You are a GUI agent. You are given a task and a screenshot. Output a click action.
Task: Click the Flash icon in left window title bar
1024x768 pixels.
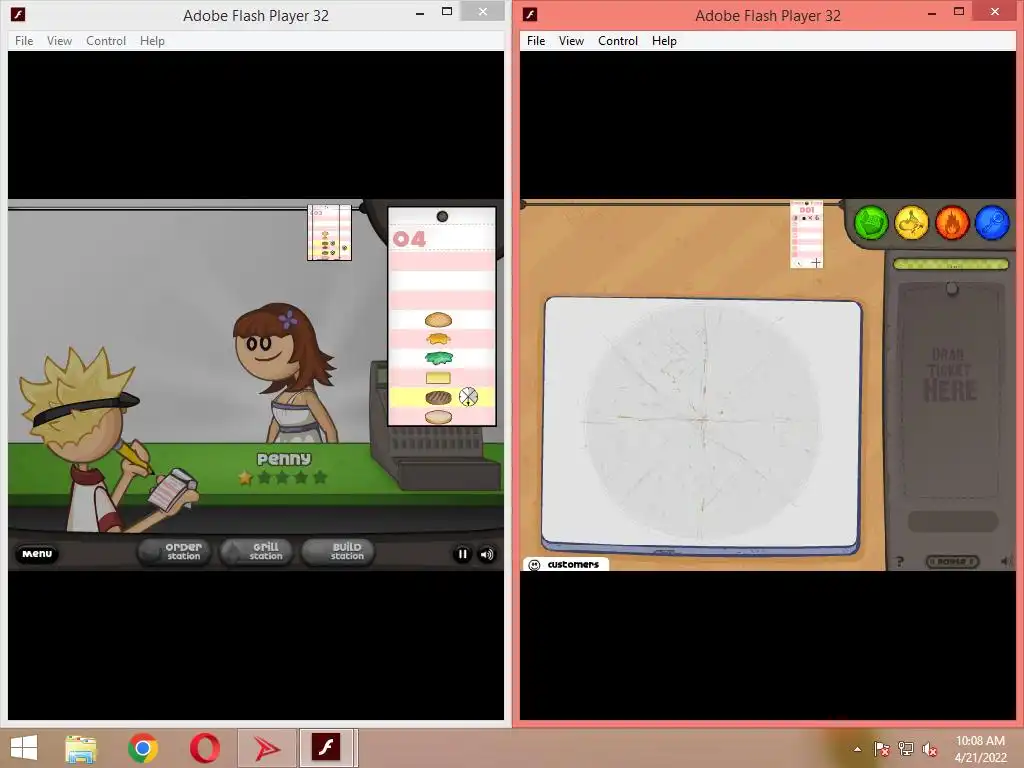[x=18, y=14]
